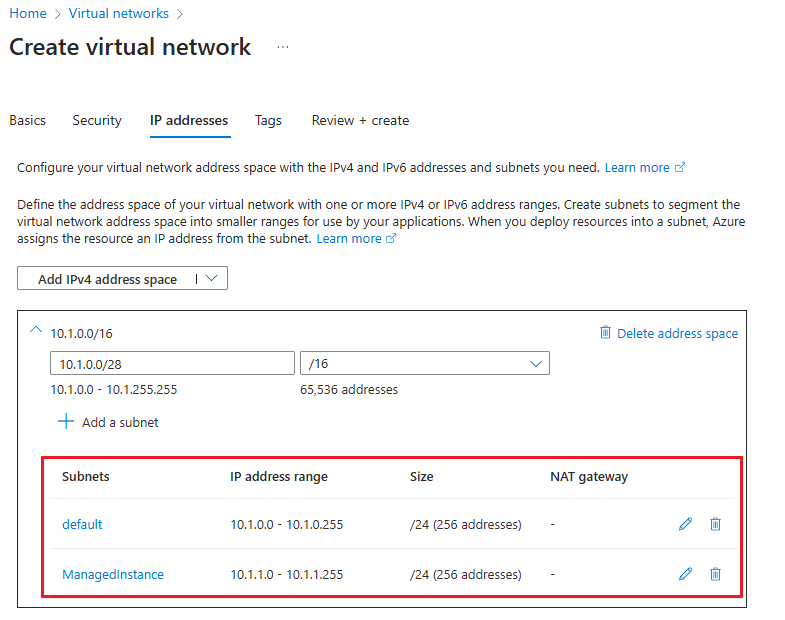
Task: Go to the Tags tab
Action: click(x=268, y=120)
